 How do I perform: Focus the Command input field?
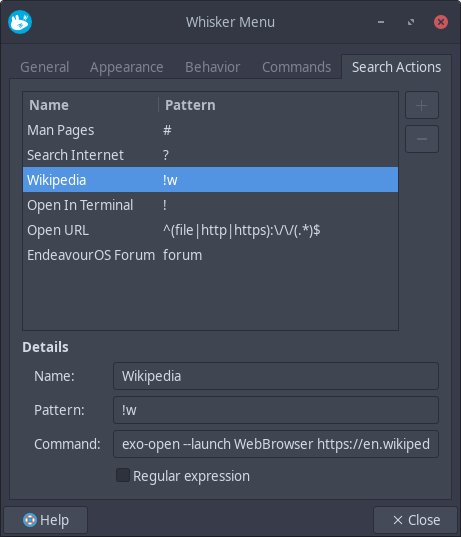[276, 444]
